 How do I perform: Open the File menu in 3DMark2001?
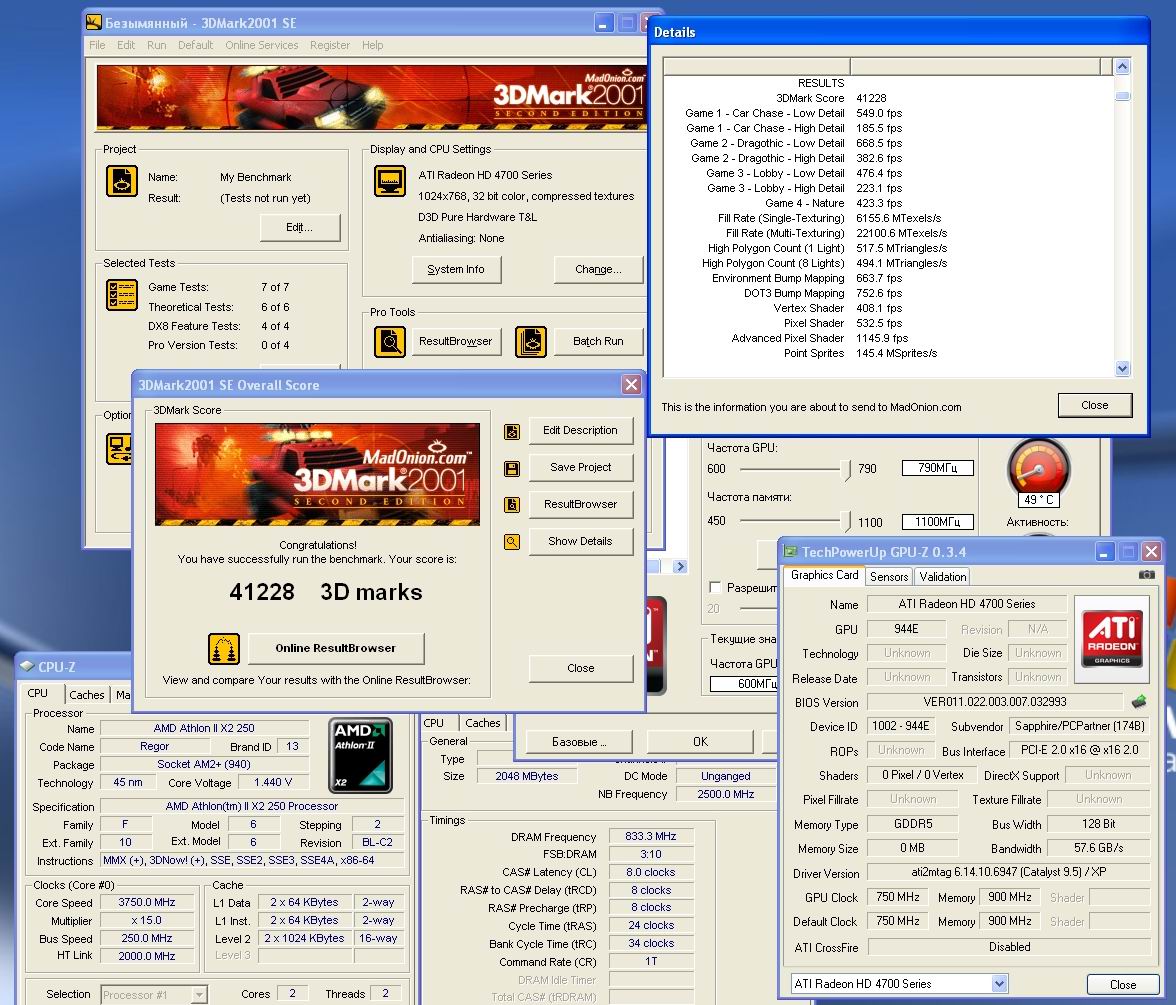click(x=98, y=45)
